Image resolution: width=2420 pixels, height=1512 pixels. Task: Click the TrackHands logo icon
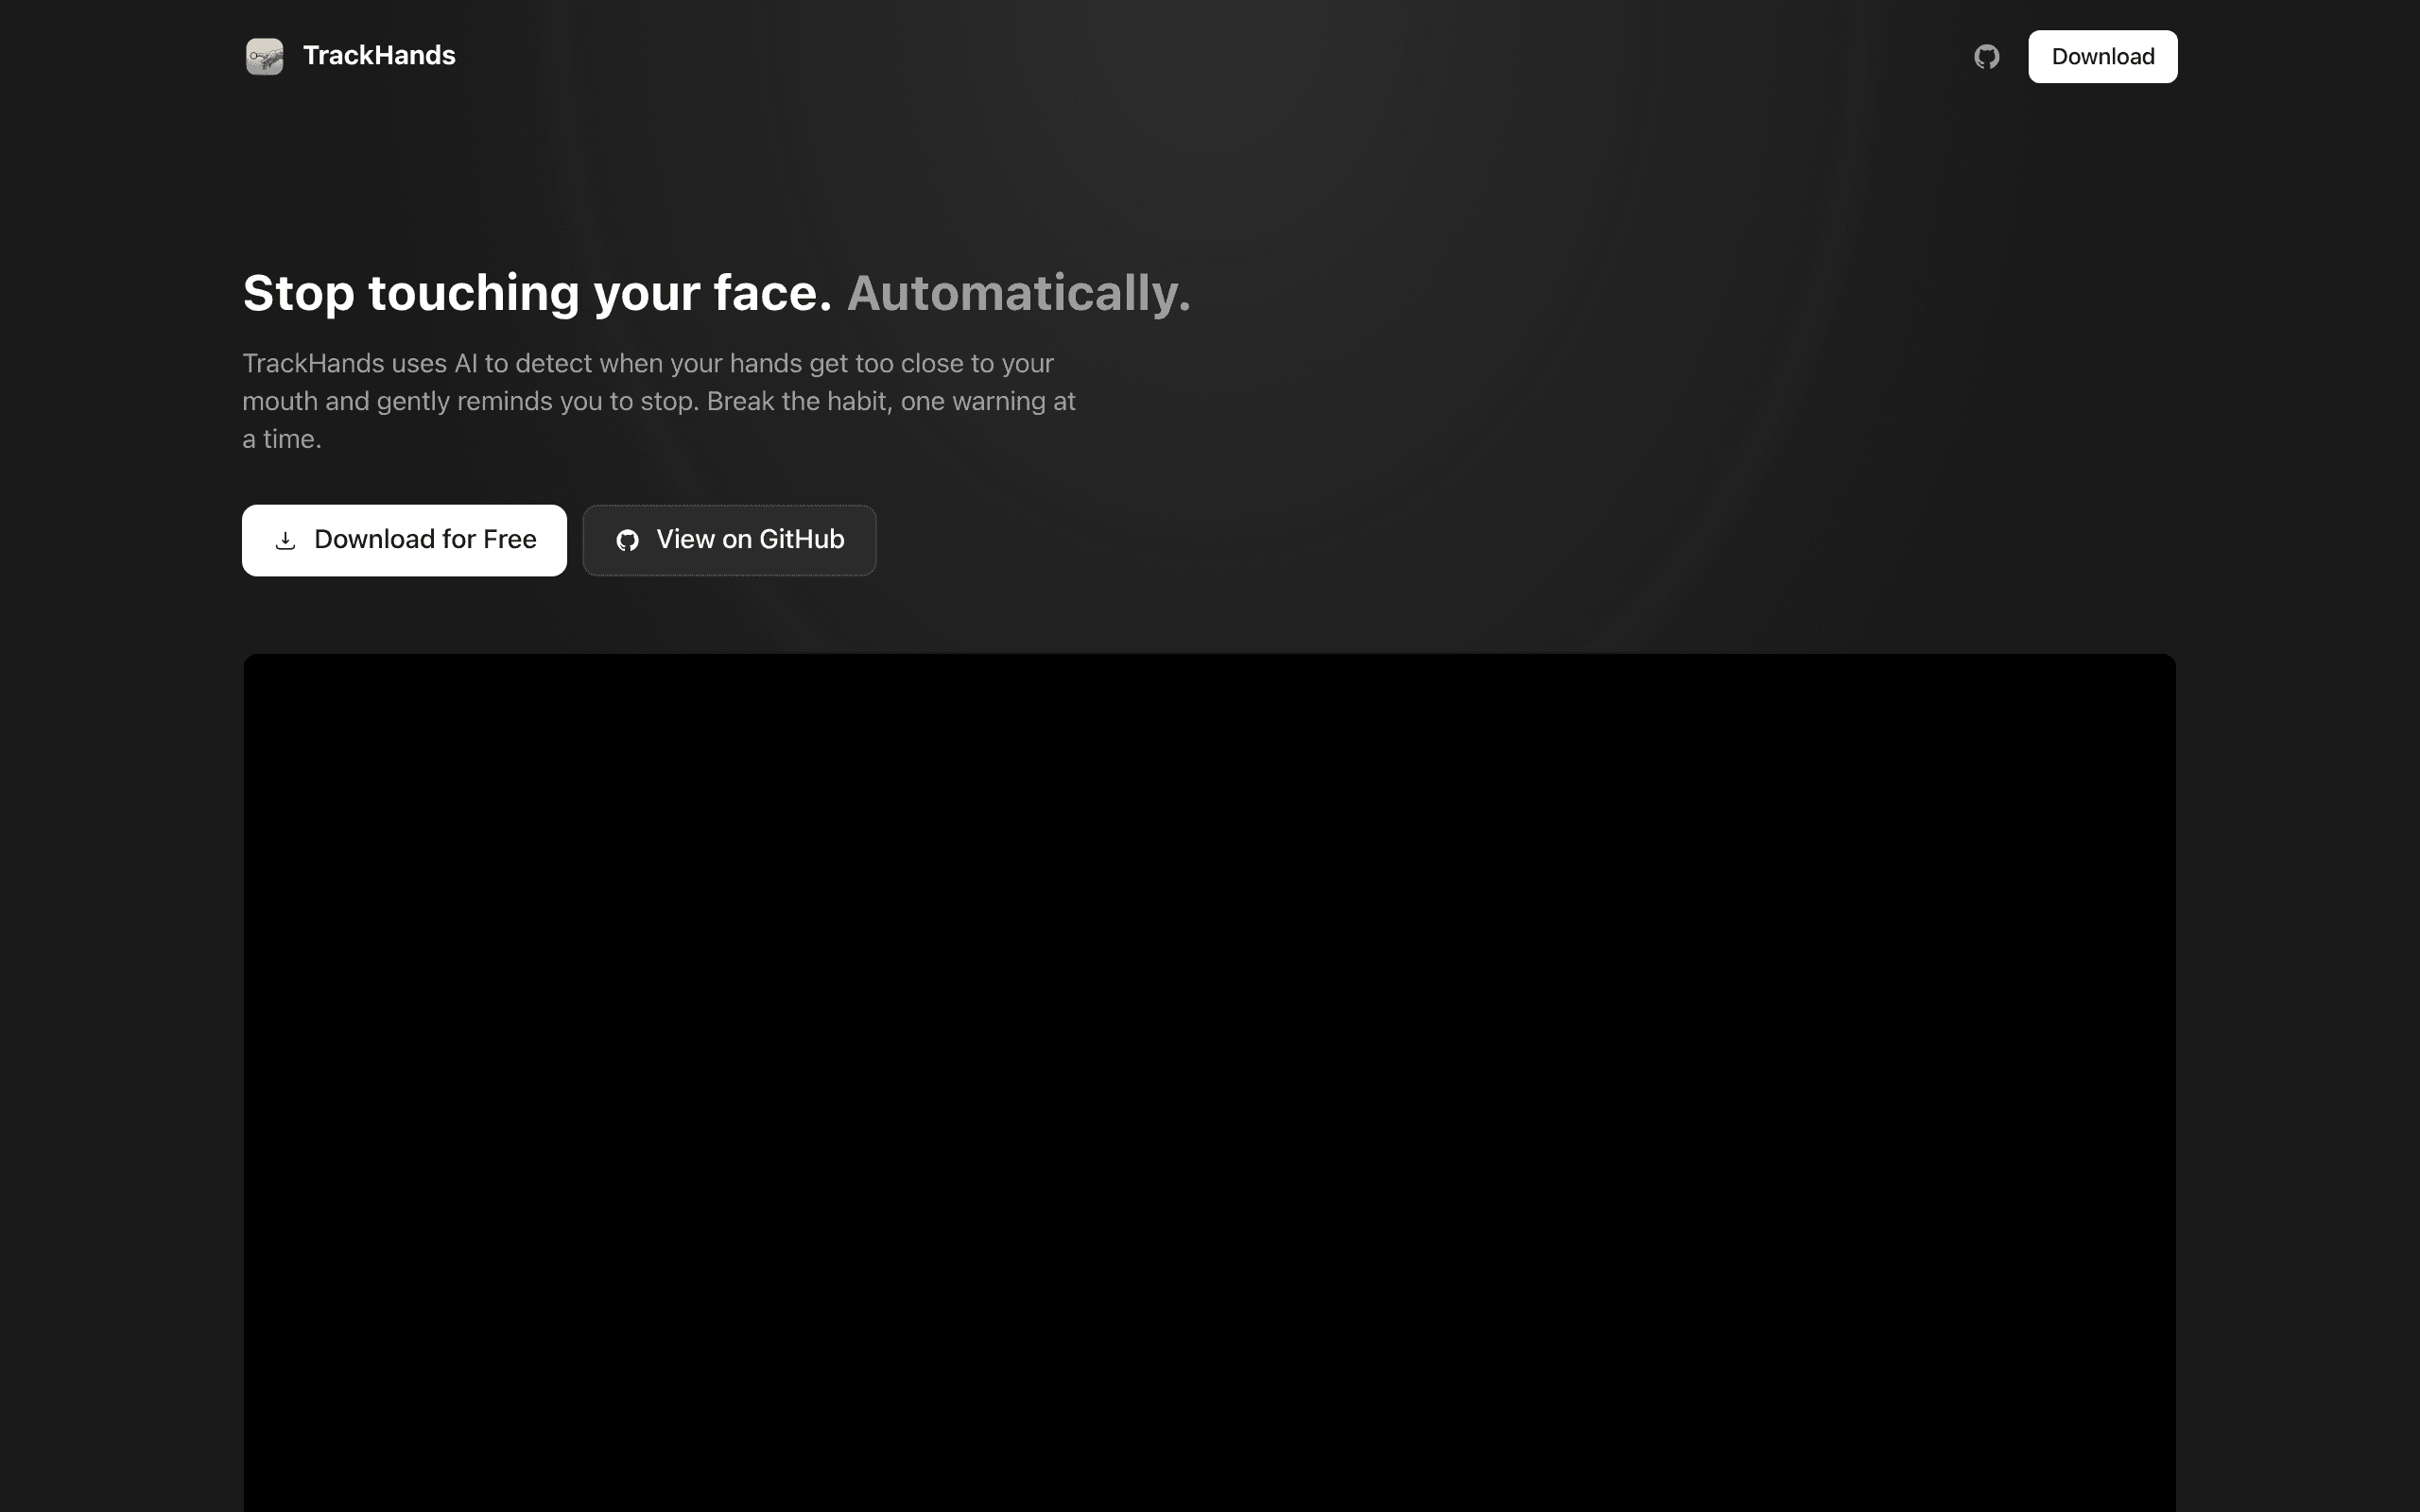pos(264,56)
